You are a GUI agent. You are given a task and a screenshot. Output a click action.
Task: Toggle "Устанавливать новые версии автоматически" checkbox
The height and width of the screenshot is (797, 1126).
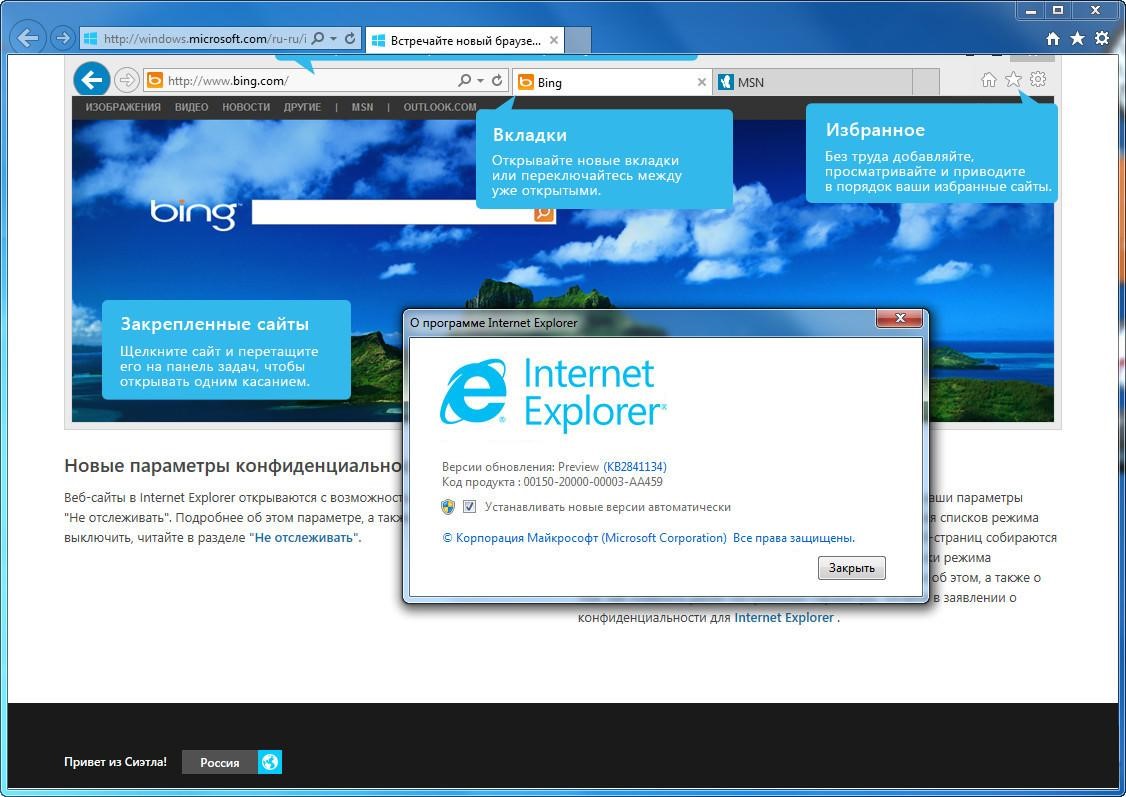pos(469,507)
